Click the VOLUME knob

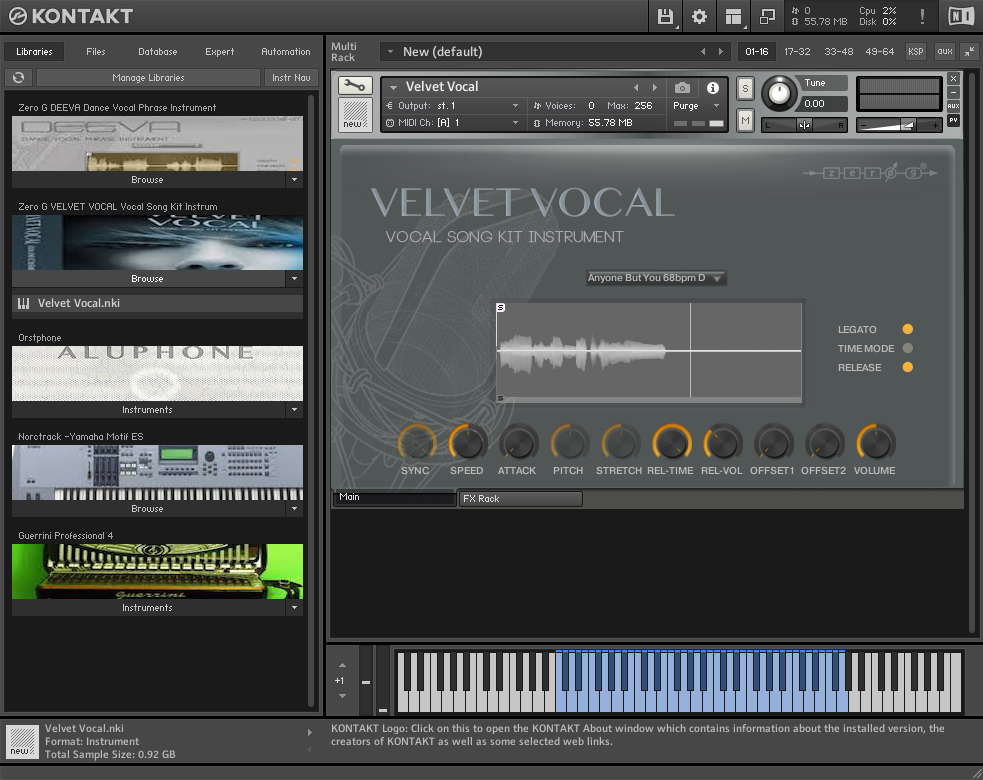point(875,443)
